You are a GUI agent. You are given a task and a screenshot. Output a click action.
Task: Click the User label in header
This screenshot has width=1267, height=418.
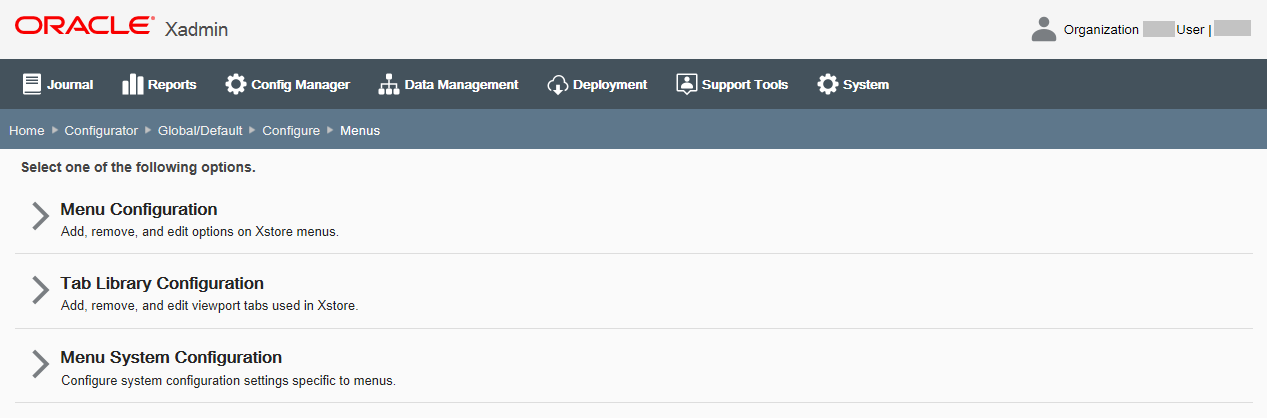[1190, 30]
